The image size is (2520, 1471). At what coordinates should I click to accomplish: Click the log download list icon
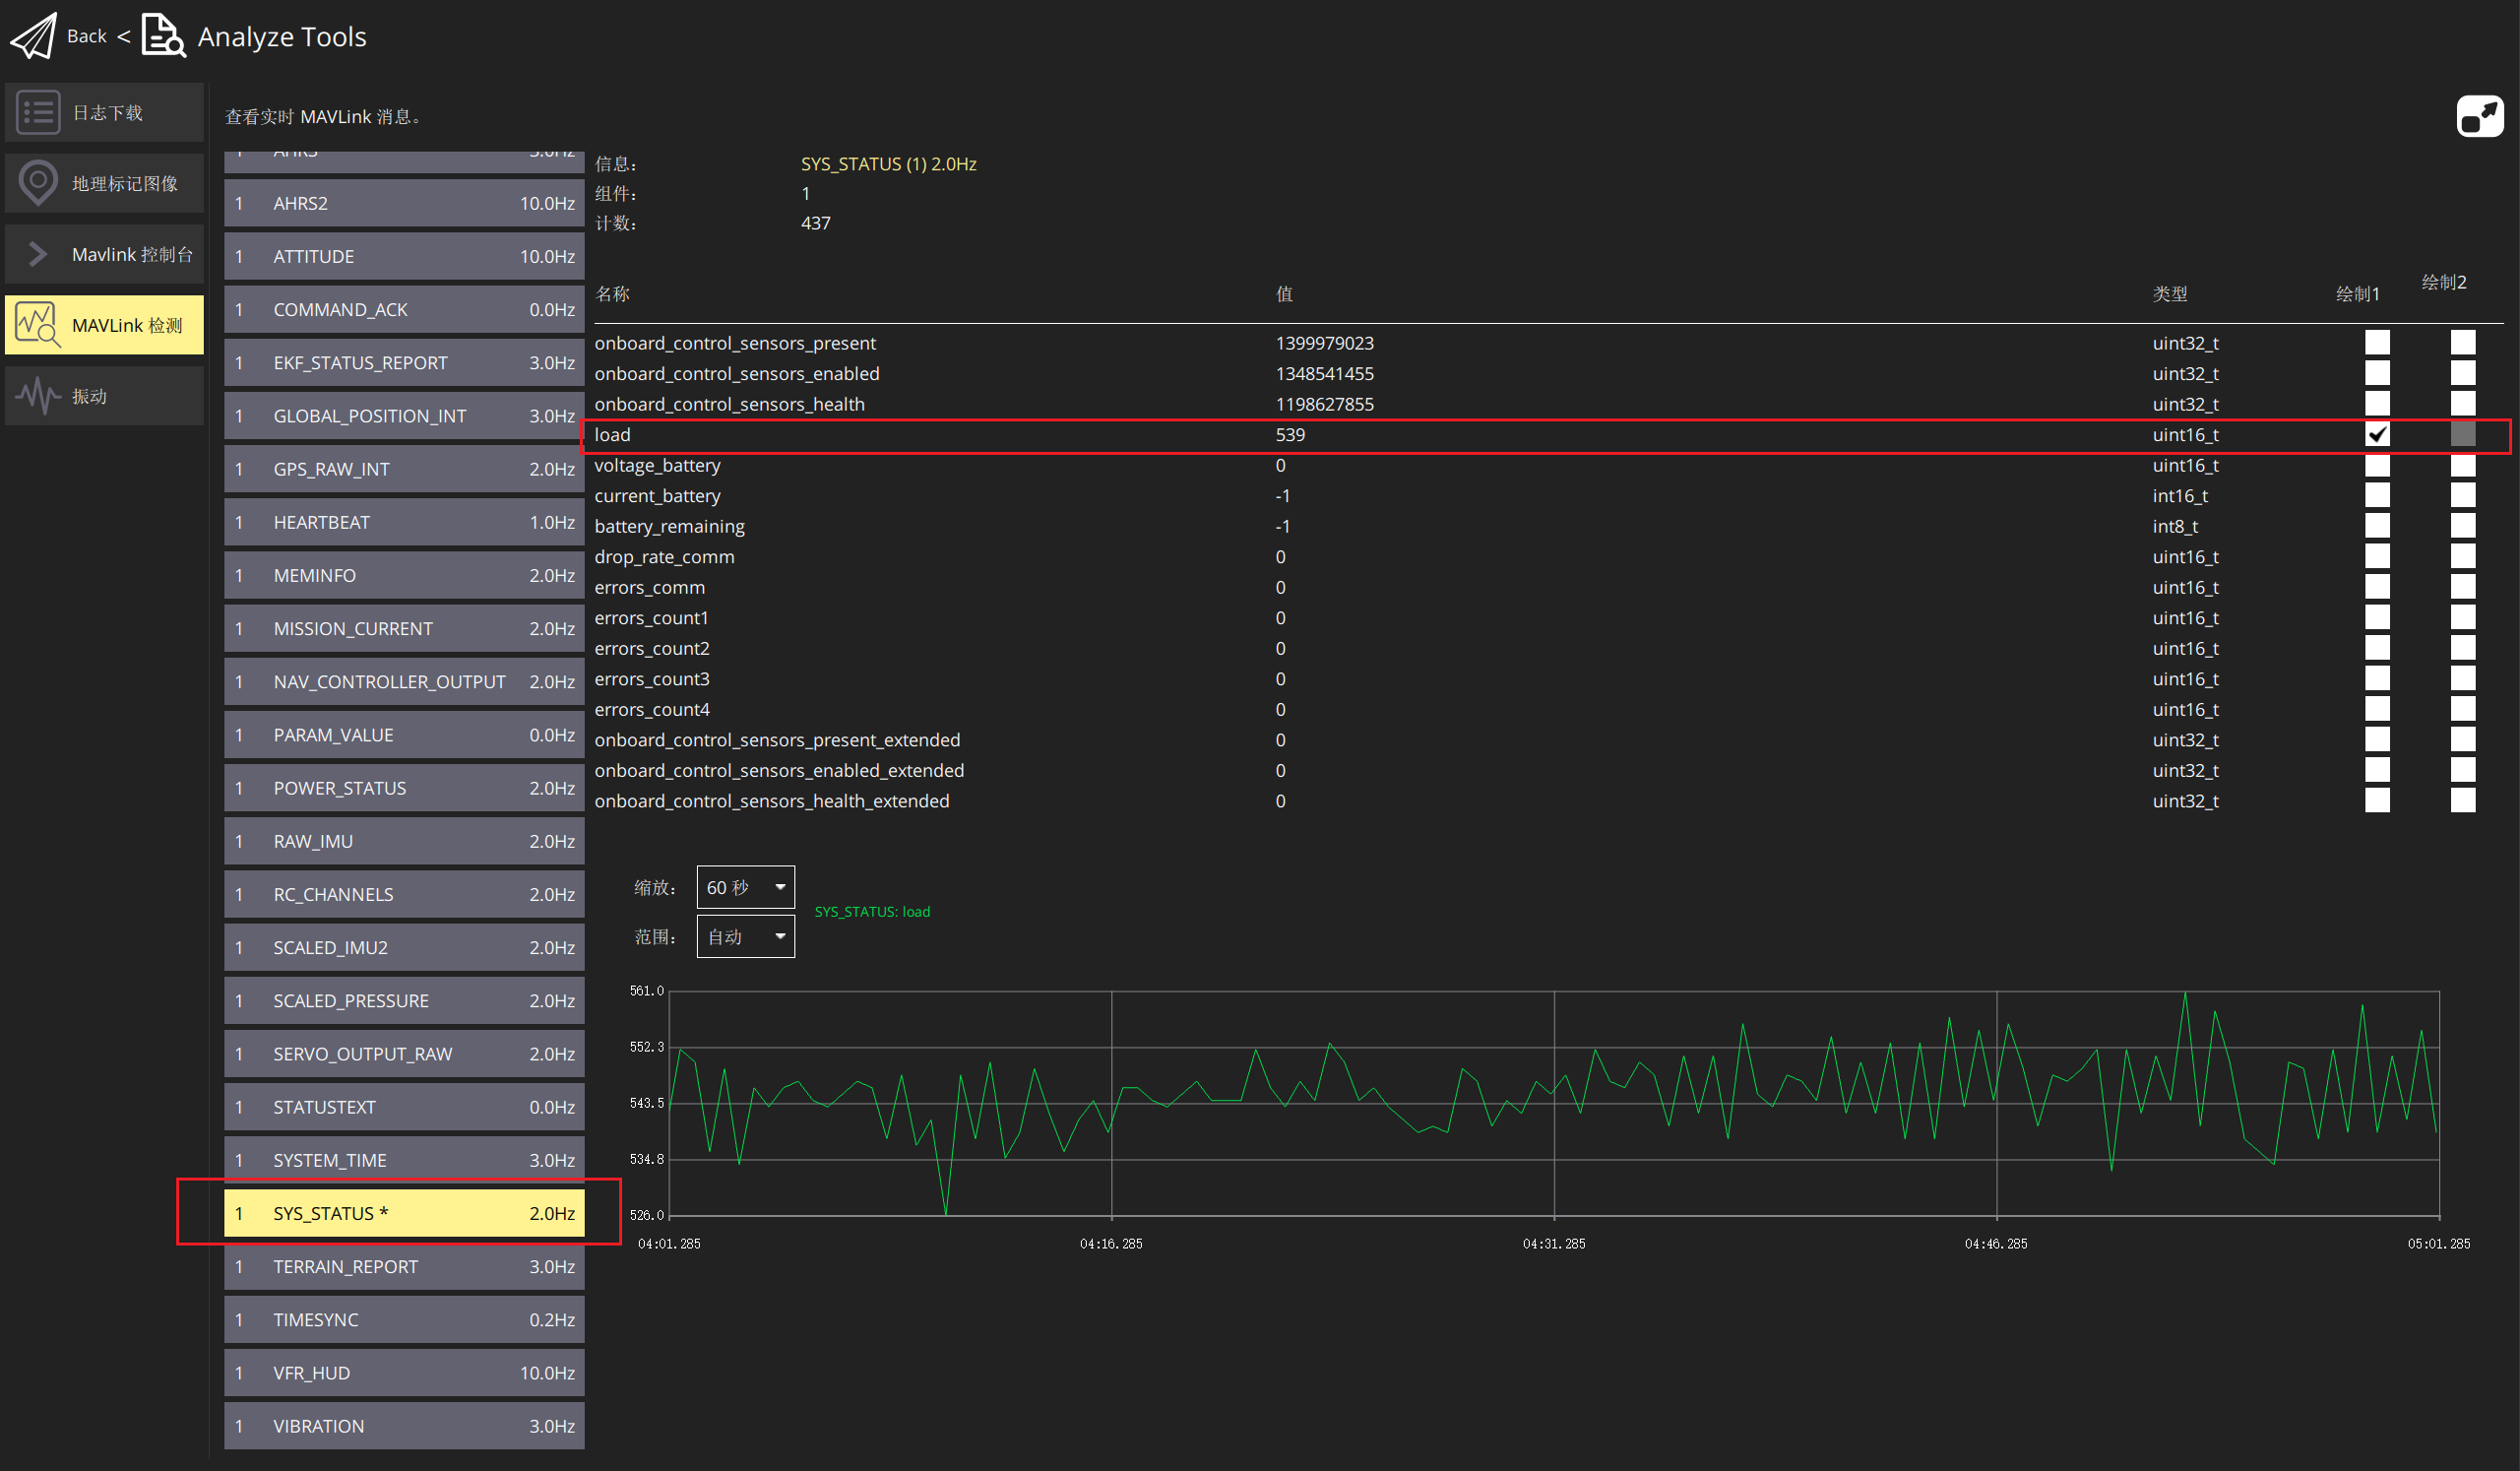pyautogui.click(x=38, y=113)
